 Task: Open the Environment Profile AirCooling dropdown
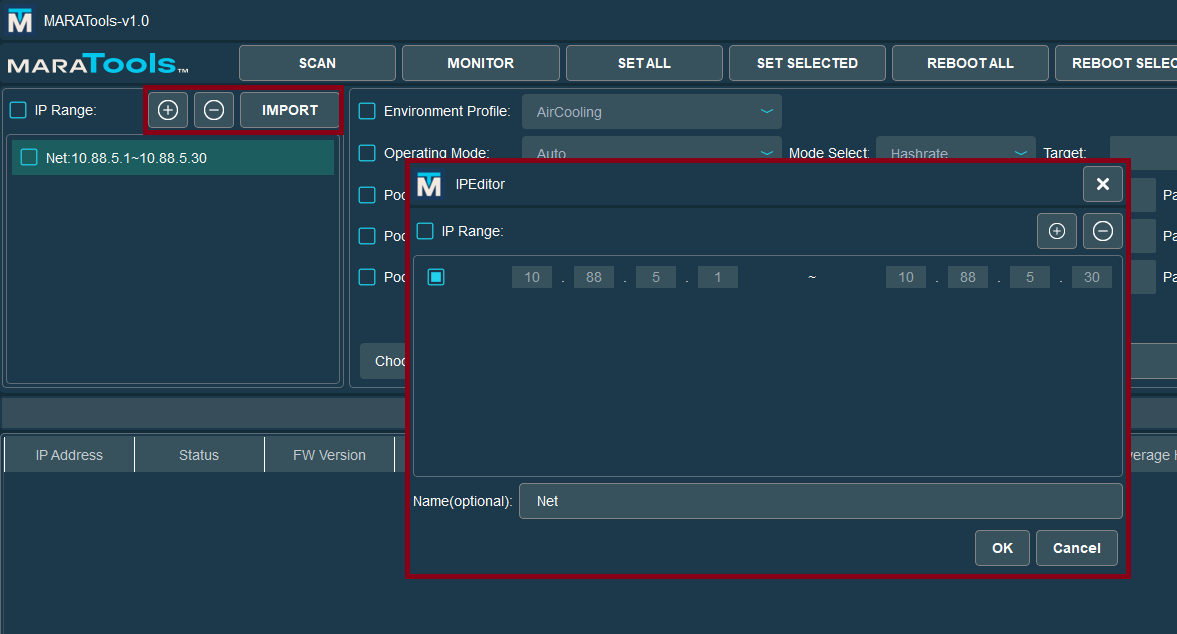[652, 112]
